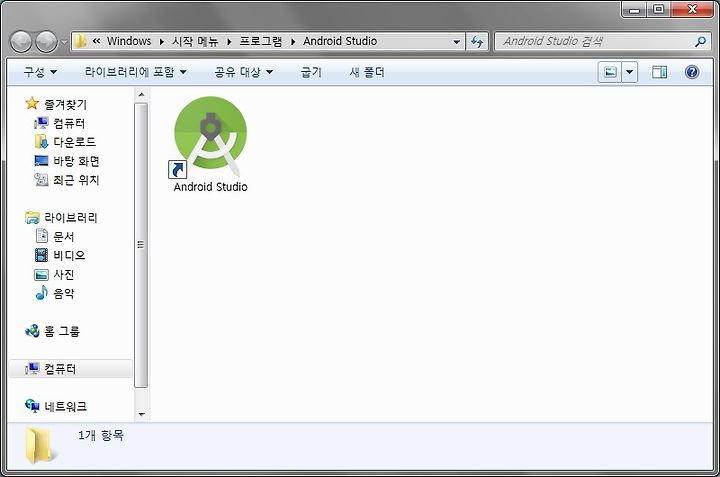Click navigation pane scrollbar down arrow

(x=141, y=414)
